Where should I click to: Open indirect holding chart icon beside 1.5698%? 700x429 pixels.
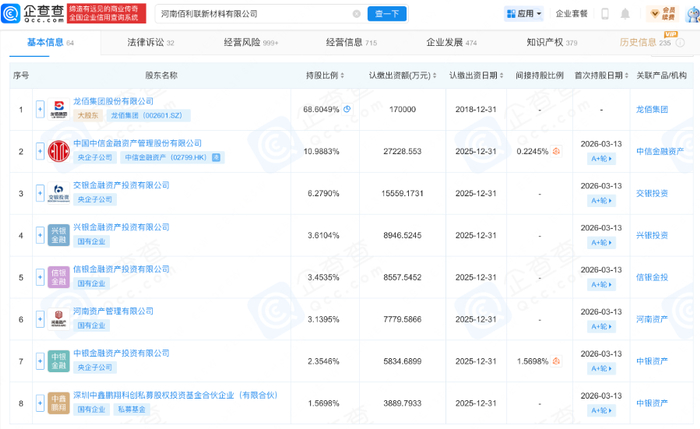point(557,360)
